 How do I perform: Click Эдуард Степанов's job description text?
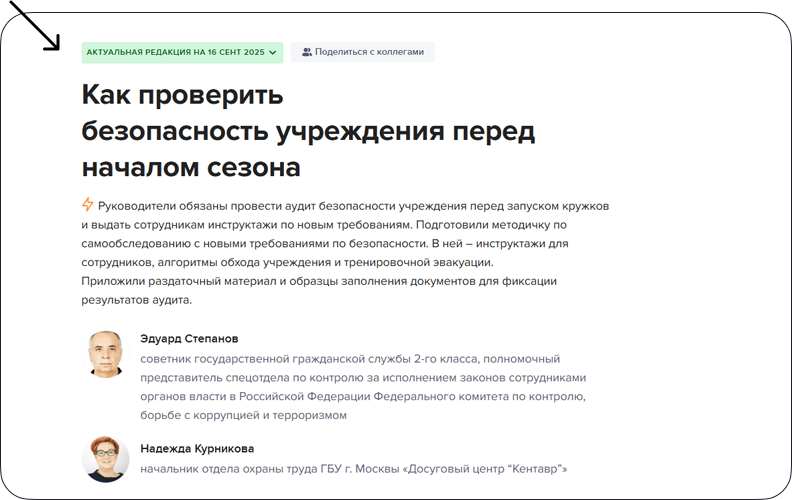click(362, 377)
